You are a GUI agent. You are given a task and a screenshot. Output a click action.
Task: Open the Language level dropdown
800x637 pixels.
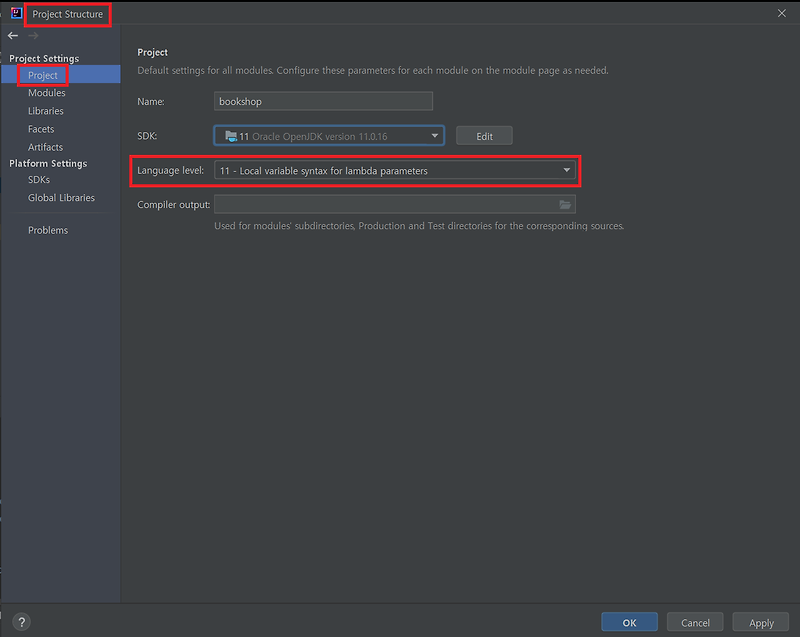567,169
